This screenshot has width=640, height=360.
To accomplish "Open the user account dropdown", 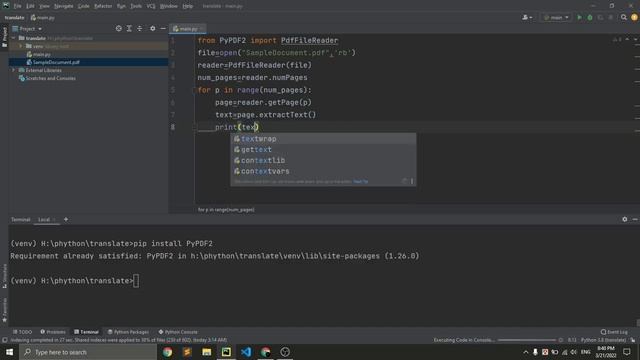I will 527,18.
